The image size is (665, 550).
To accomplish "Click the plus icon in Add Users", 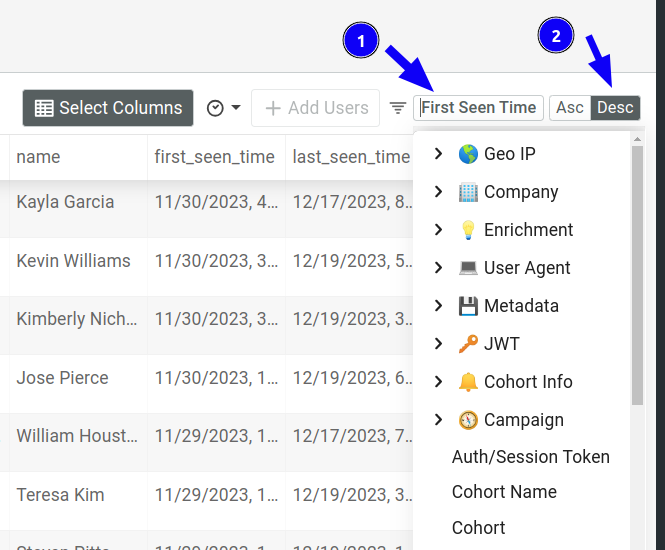I will point(273,108).
